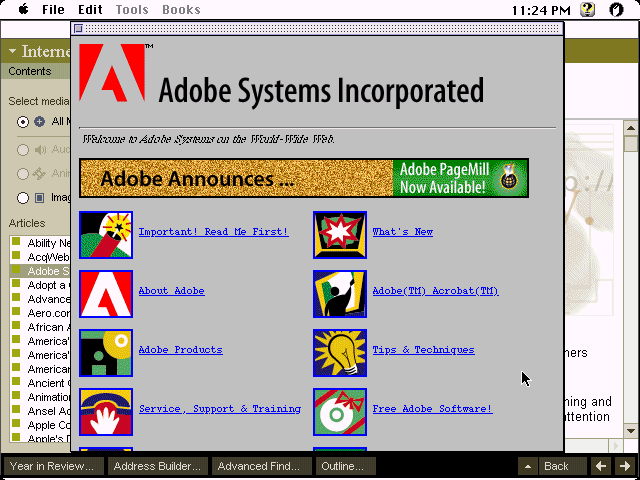
Task: Open the Adobe Acrobat icon
Action: 340,294
